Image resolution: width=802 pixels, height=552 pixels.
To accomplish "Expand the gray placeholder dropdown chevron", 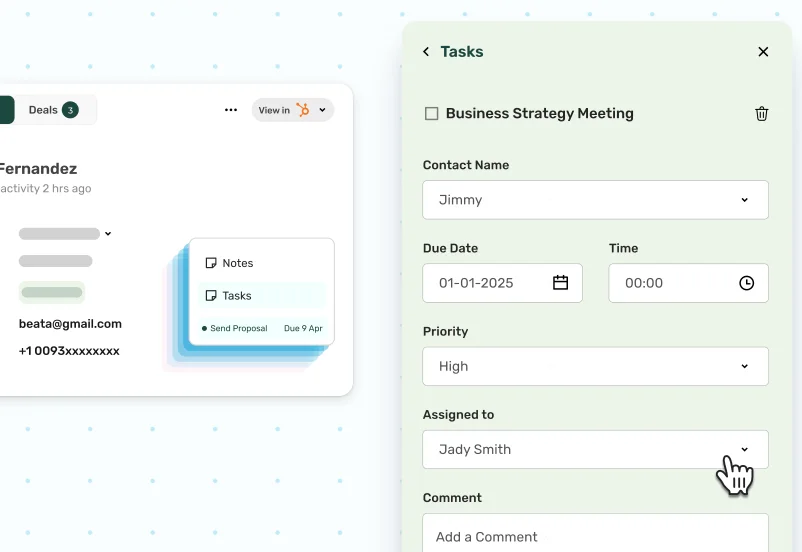I will (x=108, y=234).
